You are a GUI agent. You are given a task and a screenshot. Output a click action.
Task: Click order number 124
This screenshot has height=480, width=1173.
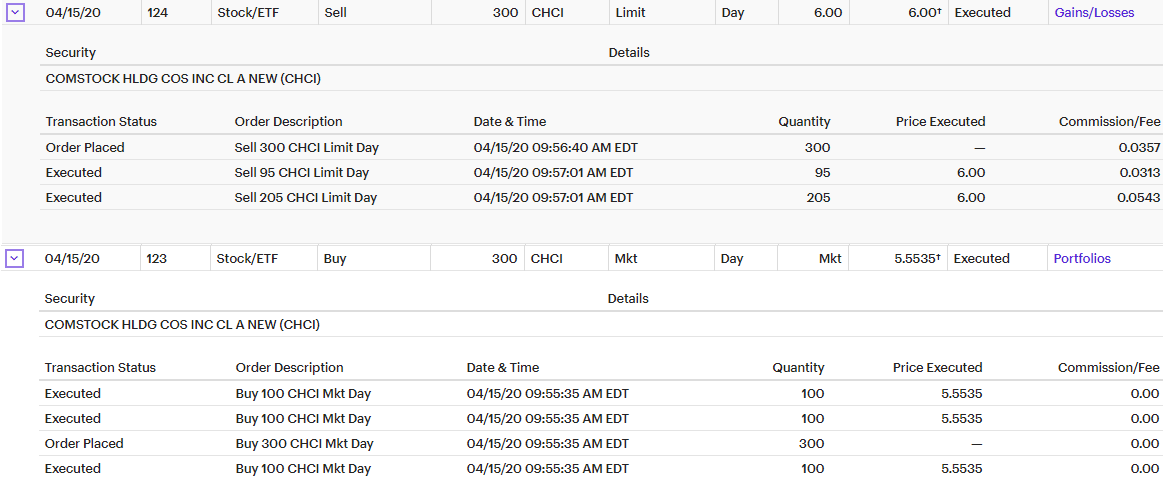(157, 13)
